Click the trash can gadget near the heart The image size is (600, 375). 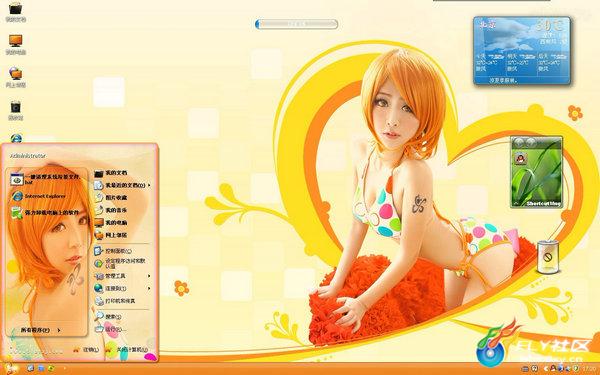point(548,256)
